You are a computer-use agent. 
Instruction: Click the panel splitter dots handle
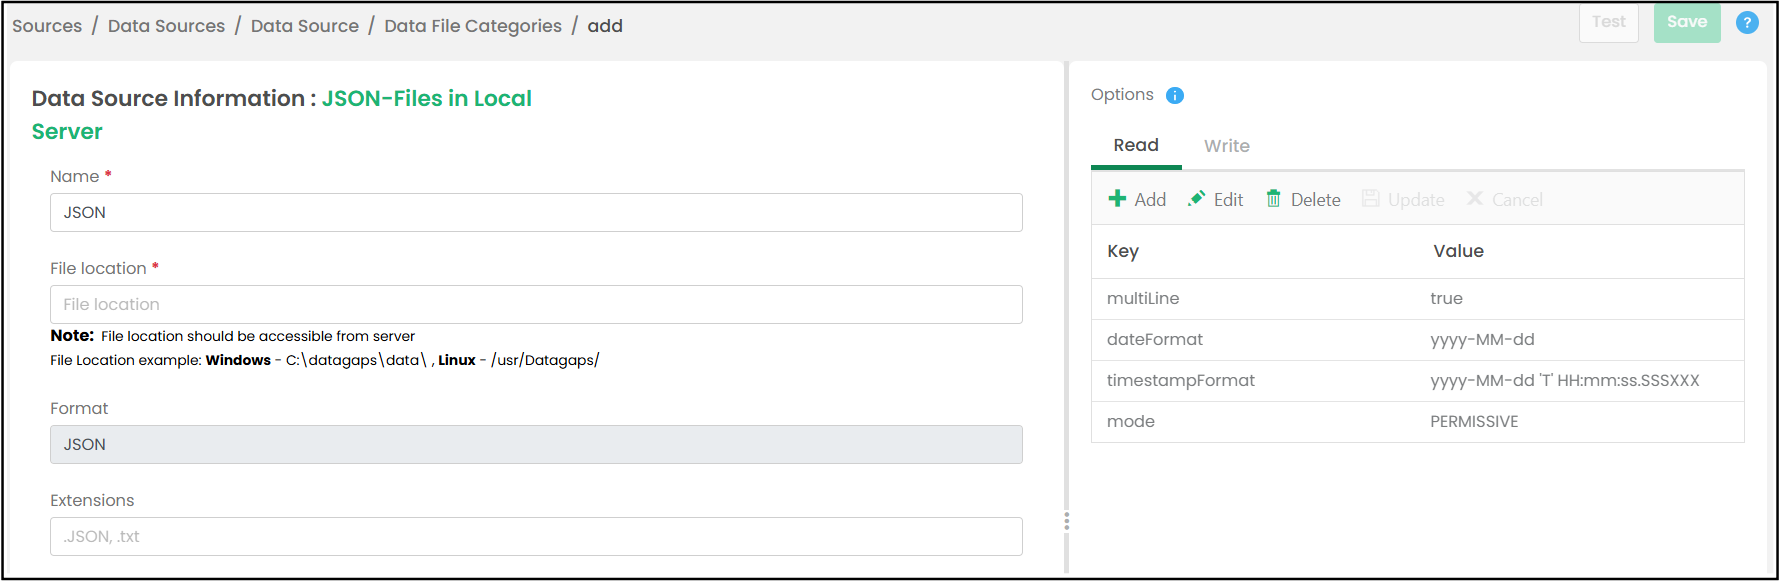1067,521
